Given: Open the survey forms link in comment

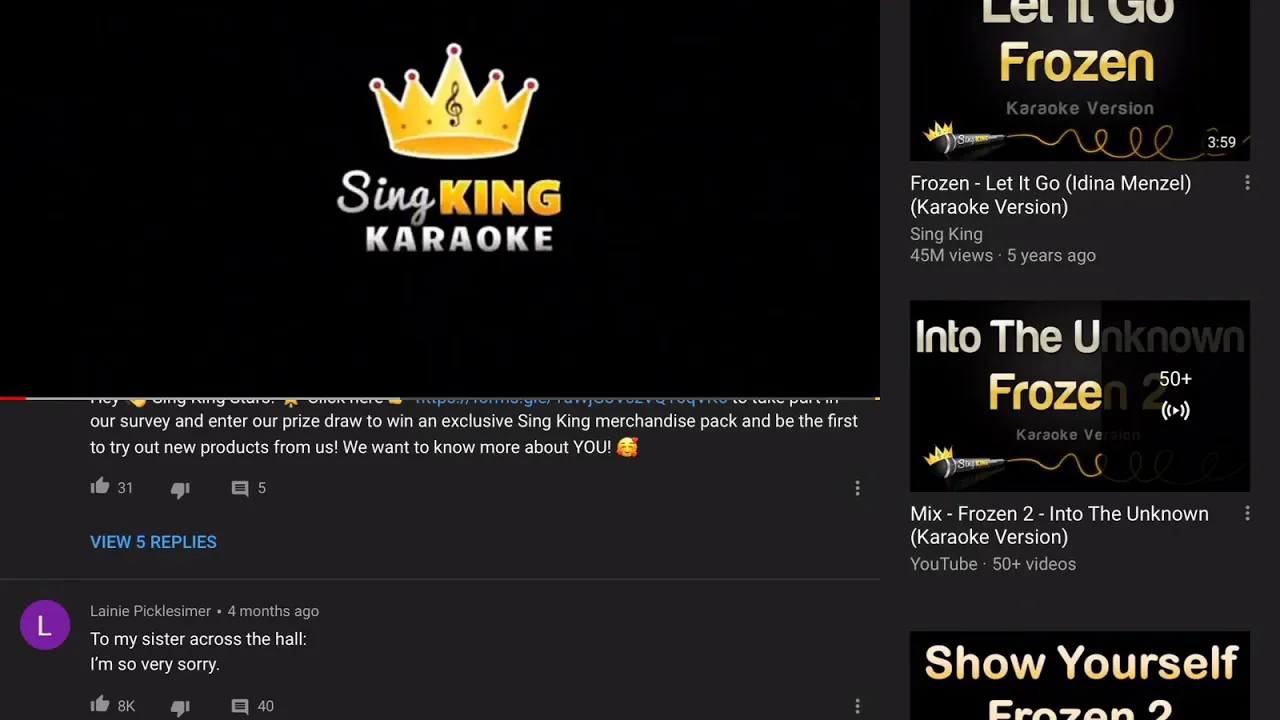Looking at the screenshot, I should coord(571,399).
